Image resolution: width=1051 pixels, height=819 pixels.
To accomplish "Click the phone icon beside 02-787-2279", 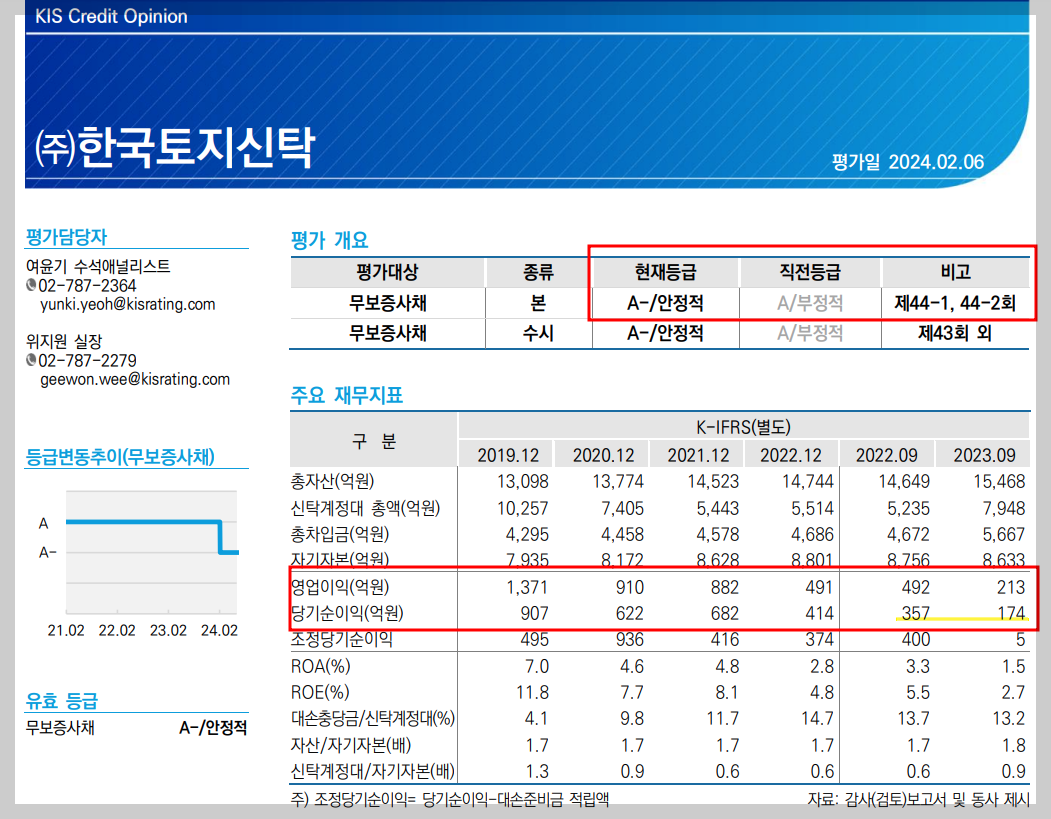I will [31, 360].
